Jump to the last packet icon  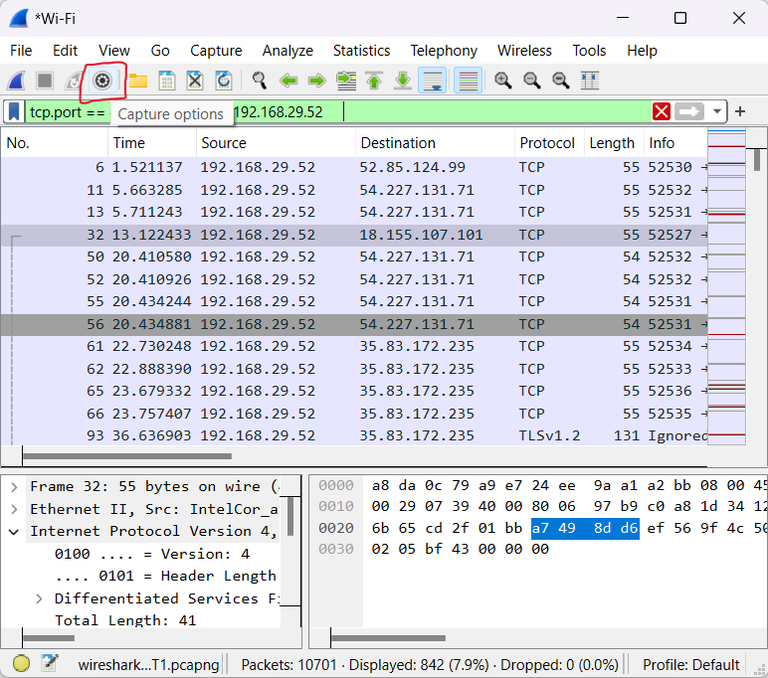tap(403, 80)
